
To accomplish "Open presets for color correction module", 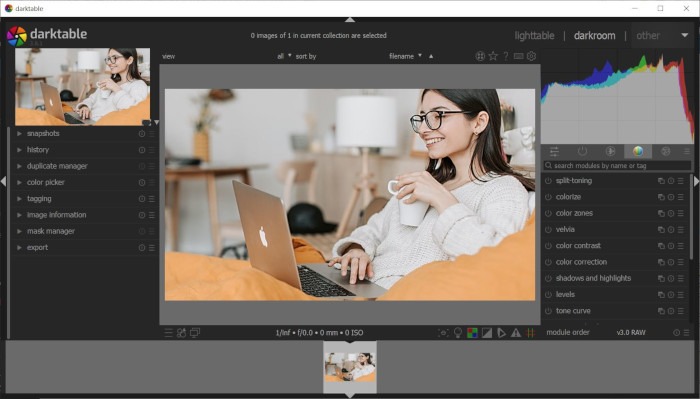I will pos(681,262).
